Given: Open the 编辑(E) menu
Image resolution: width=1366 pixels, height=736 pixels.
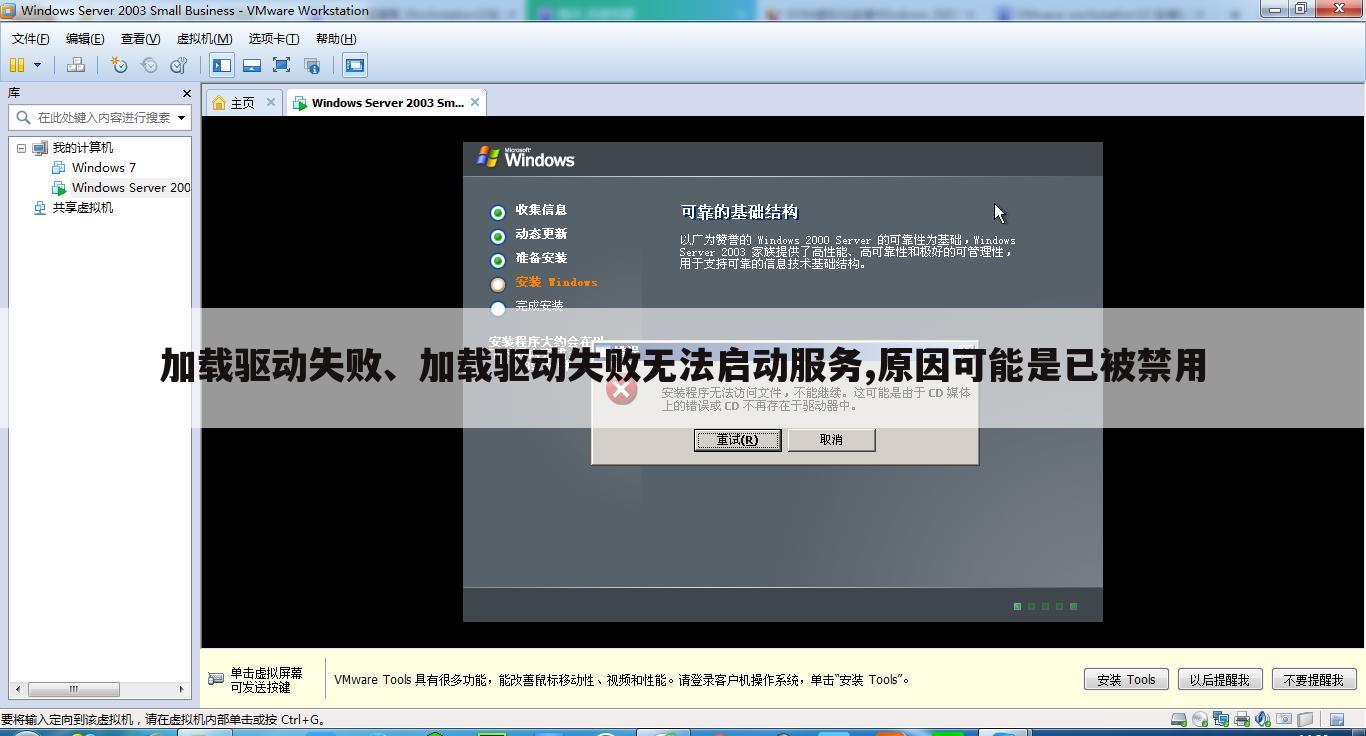Looking at the screenshot, I should pyautogui.click(x=85, y=38).
